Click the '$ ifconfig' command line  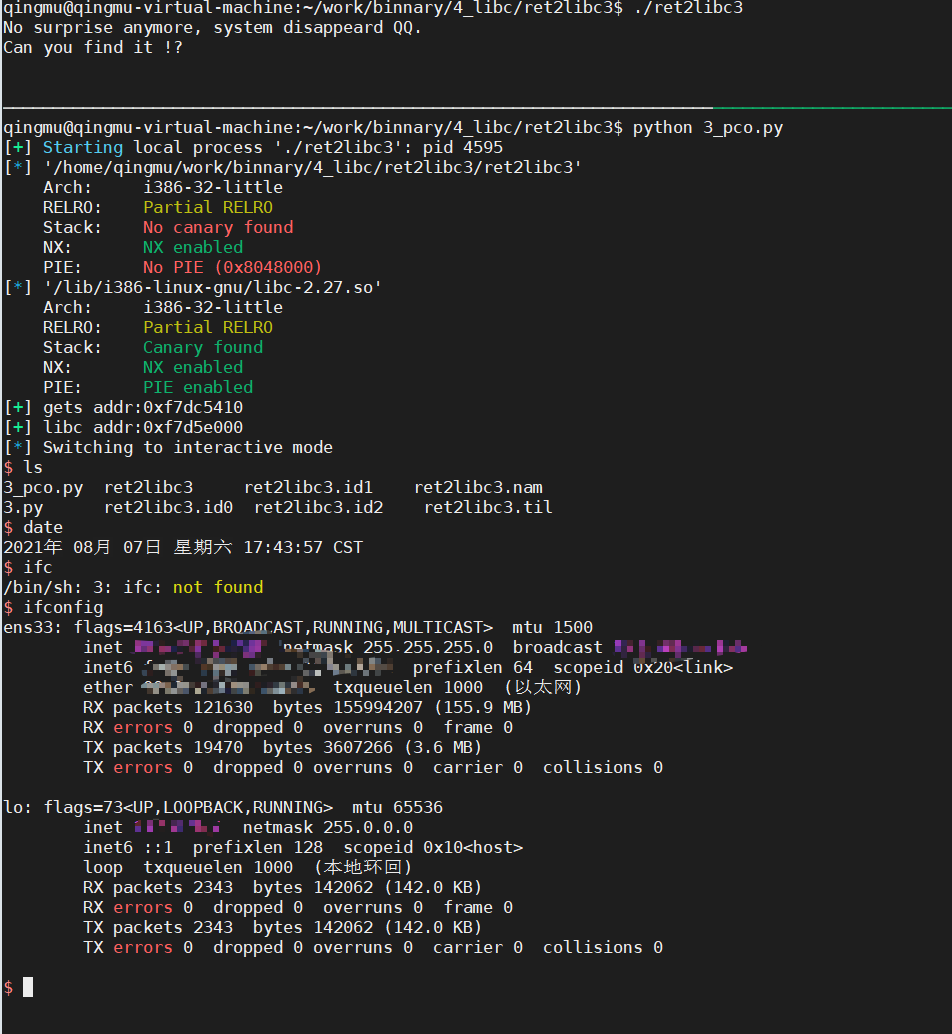53,607
